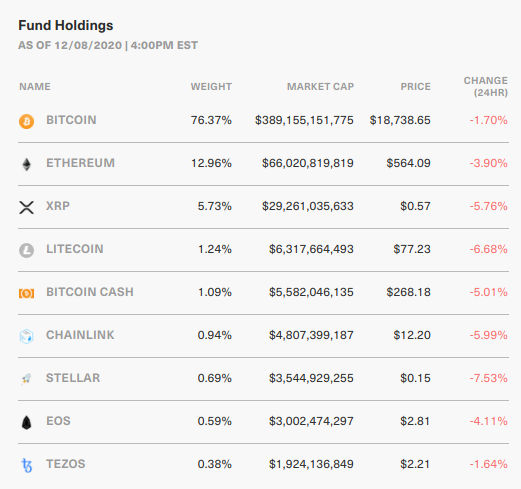The height and width of the screenshot is (489, 521).
Task: Click the $6,317,664,493 market cap
Action: click(x=311, y=249)
